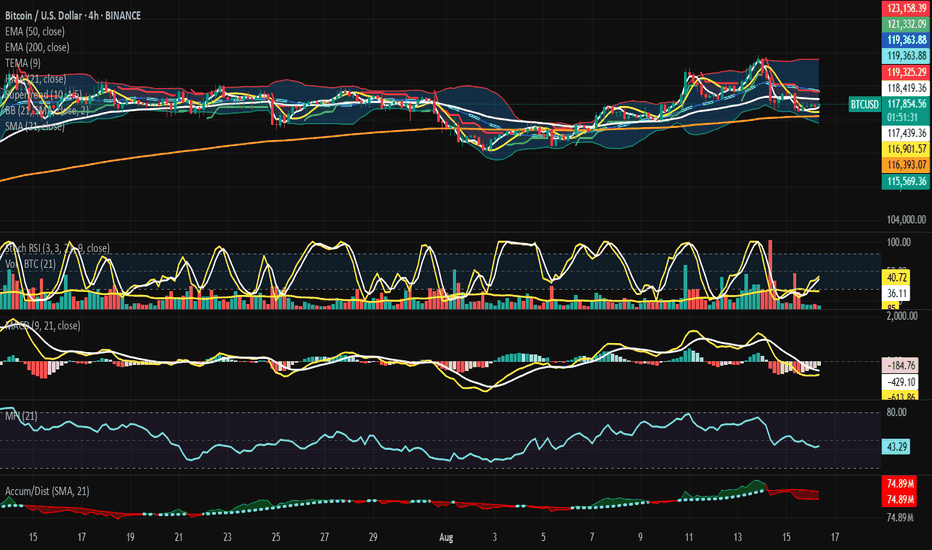
Task: Click the red 123,158.39 price tag
Action: click(x=906, y=8)
